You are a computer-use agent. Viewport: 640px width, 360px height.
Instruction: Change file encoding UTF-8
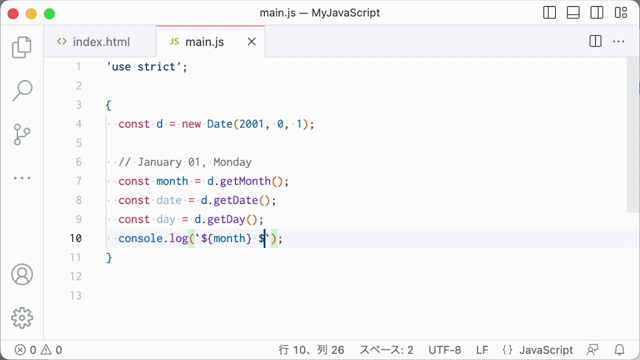[444, 350]
